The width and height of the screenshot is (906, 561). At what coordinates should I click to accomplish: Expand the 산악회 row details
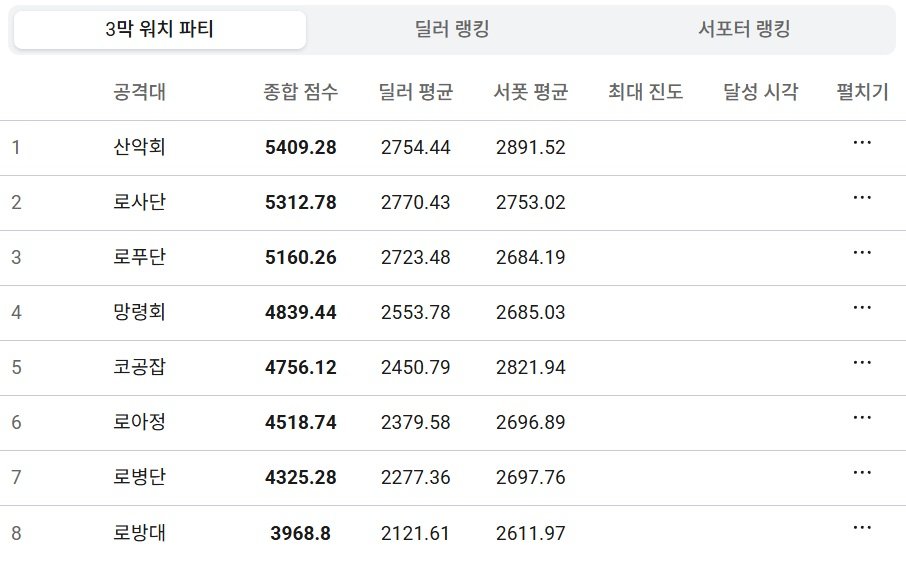click(862, 143)
